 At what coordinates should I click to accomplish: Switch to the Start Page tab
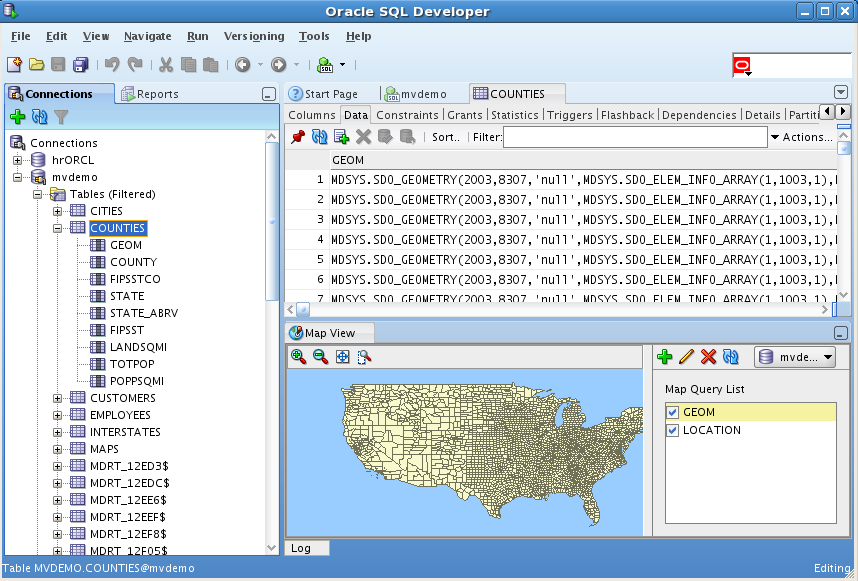tap(324, 94)
